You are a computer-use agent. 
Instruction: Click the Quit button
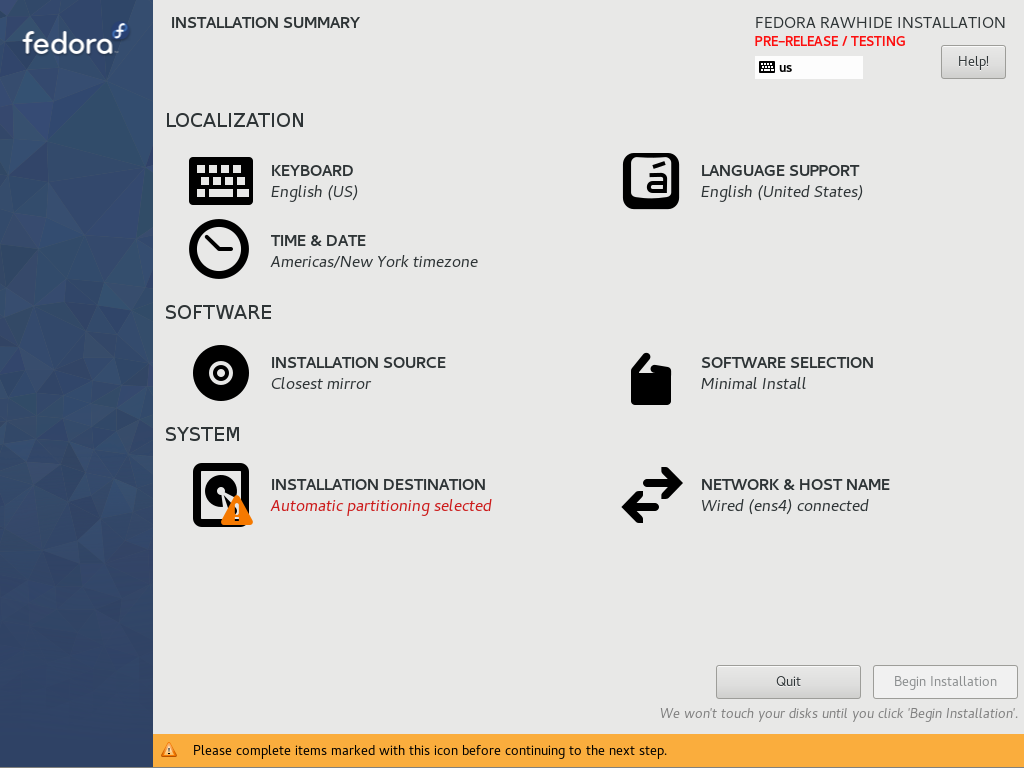click(788, 682)
